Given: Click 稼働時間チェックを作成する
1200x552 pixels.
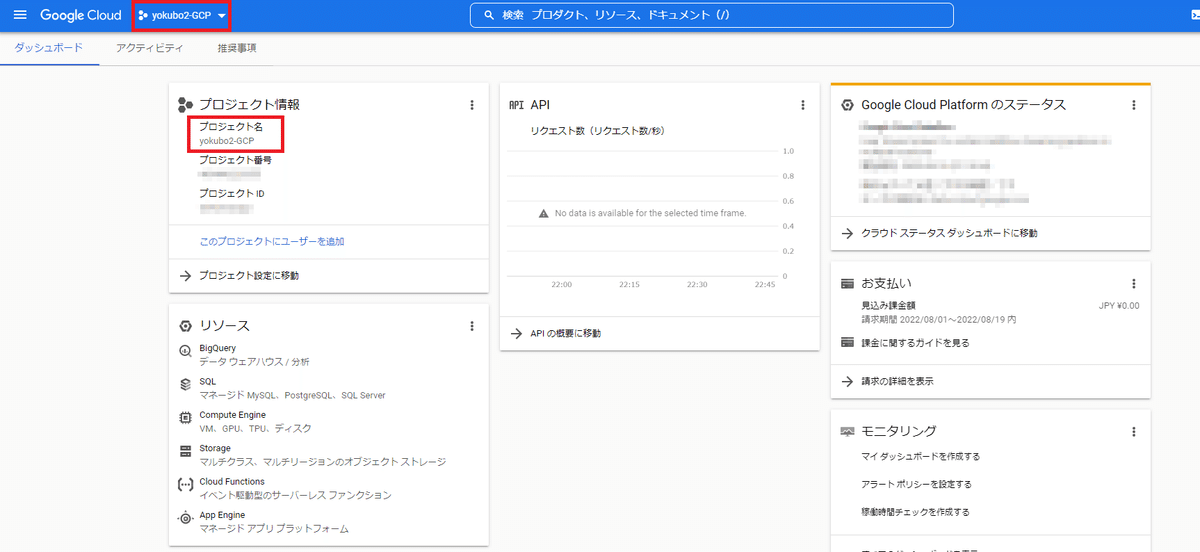Looking at the screenshot, I should (x=915, y=512).
